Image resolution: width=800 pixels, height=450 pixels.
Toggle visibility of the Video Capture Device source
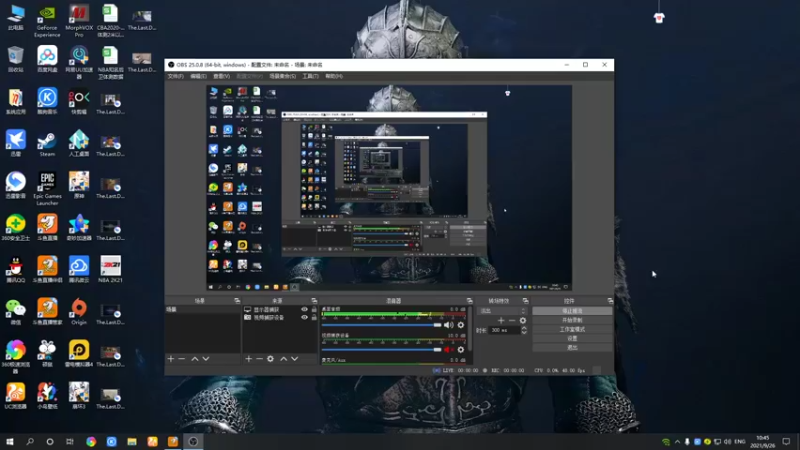(304, 317)
